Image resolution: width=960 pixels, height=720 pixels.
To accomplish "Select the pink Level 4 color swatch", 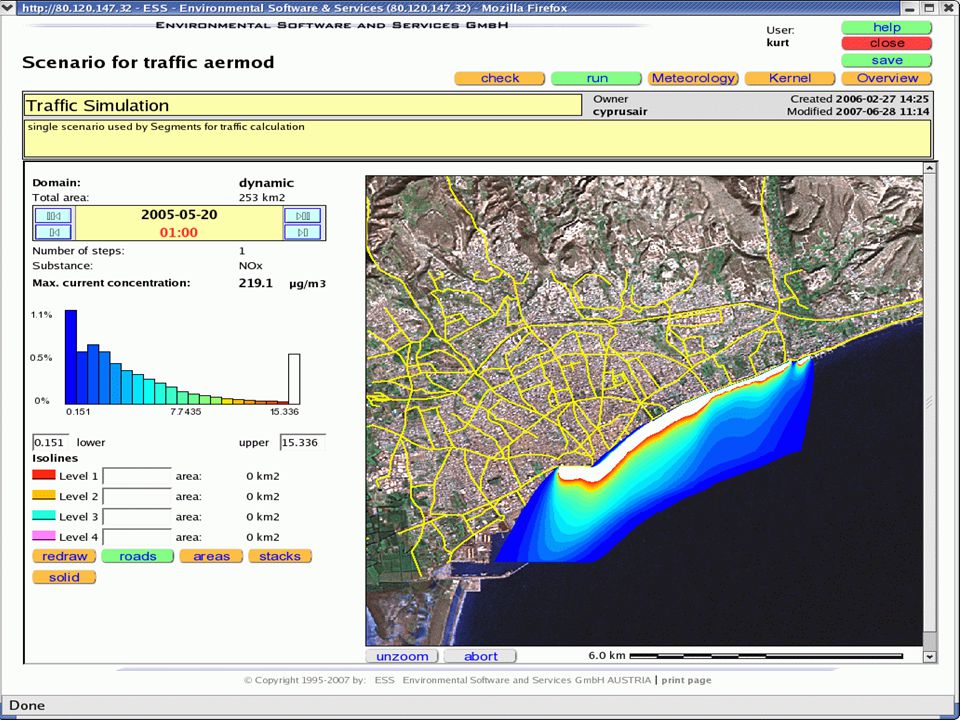I will 43,536.
